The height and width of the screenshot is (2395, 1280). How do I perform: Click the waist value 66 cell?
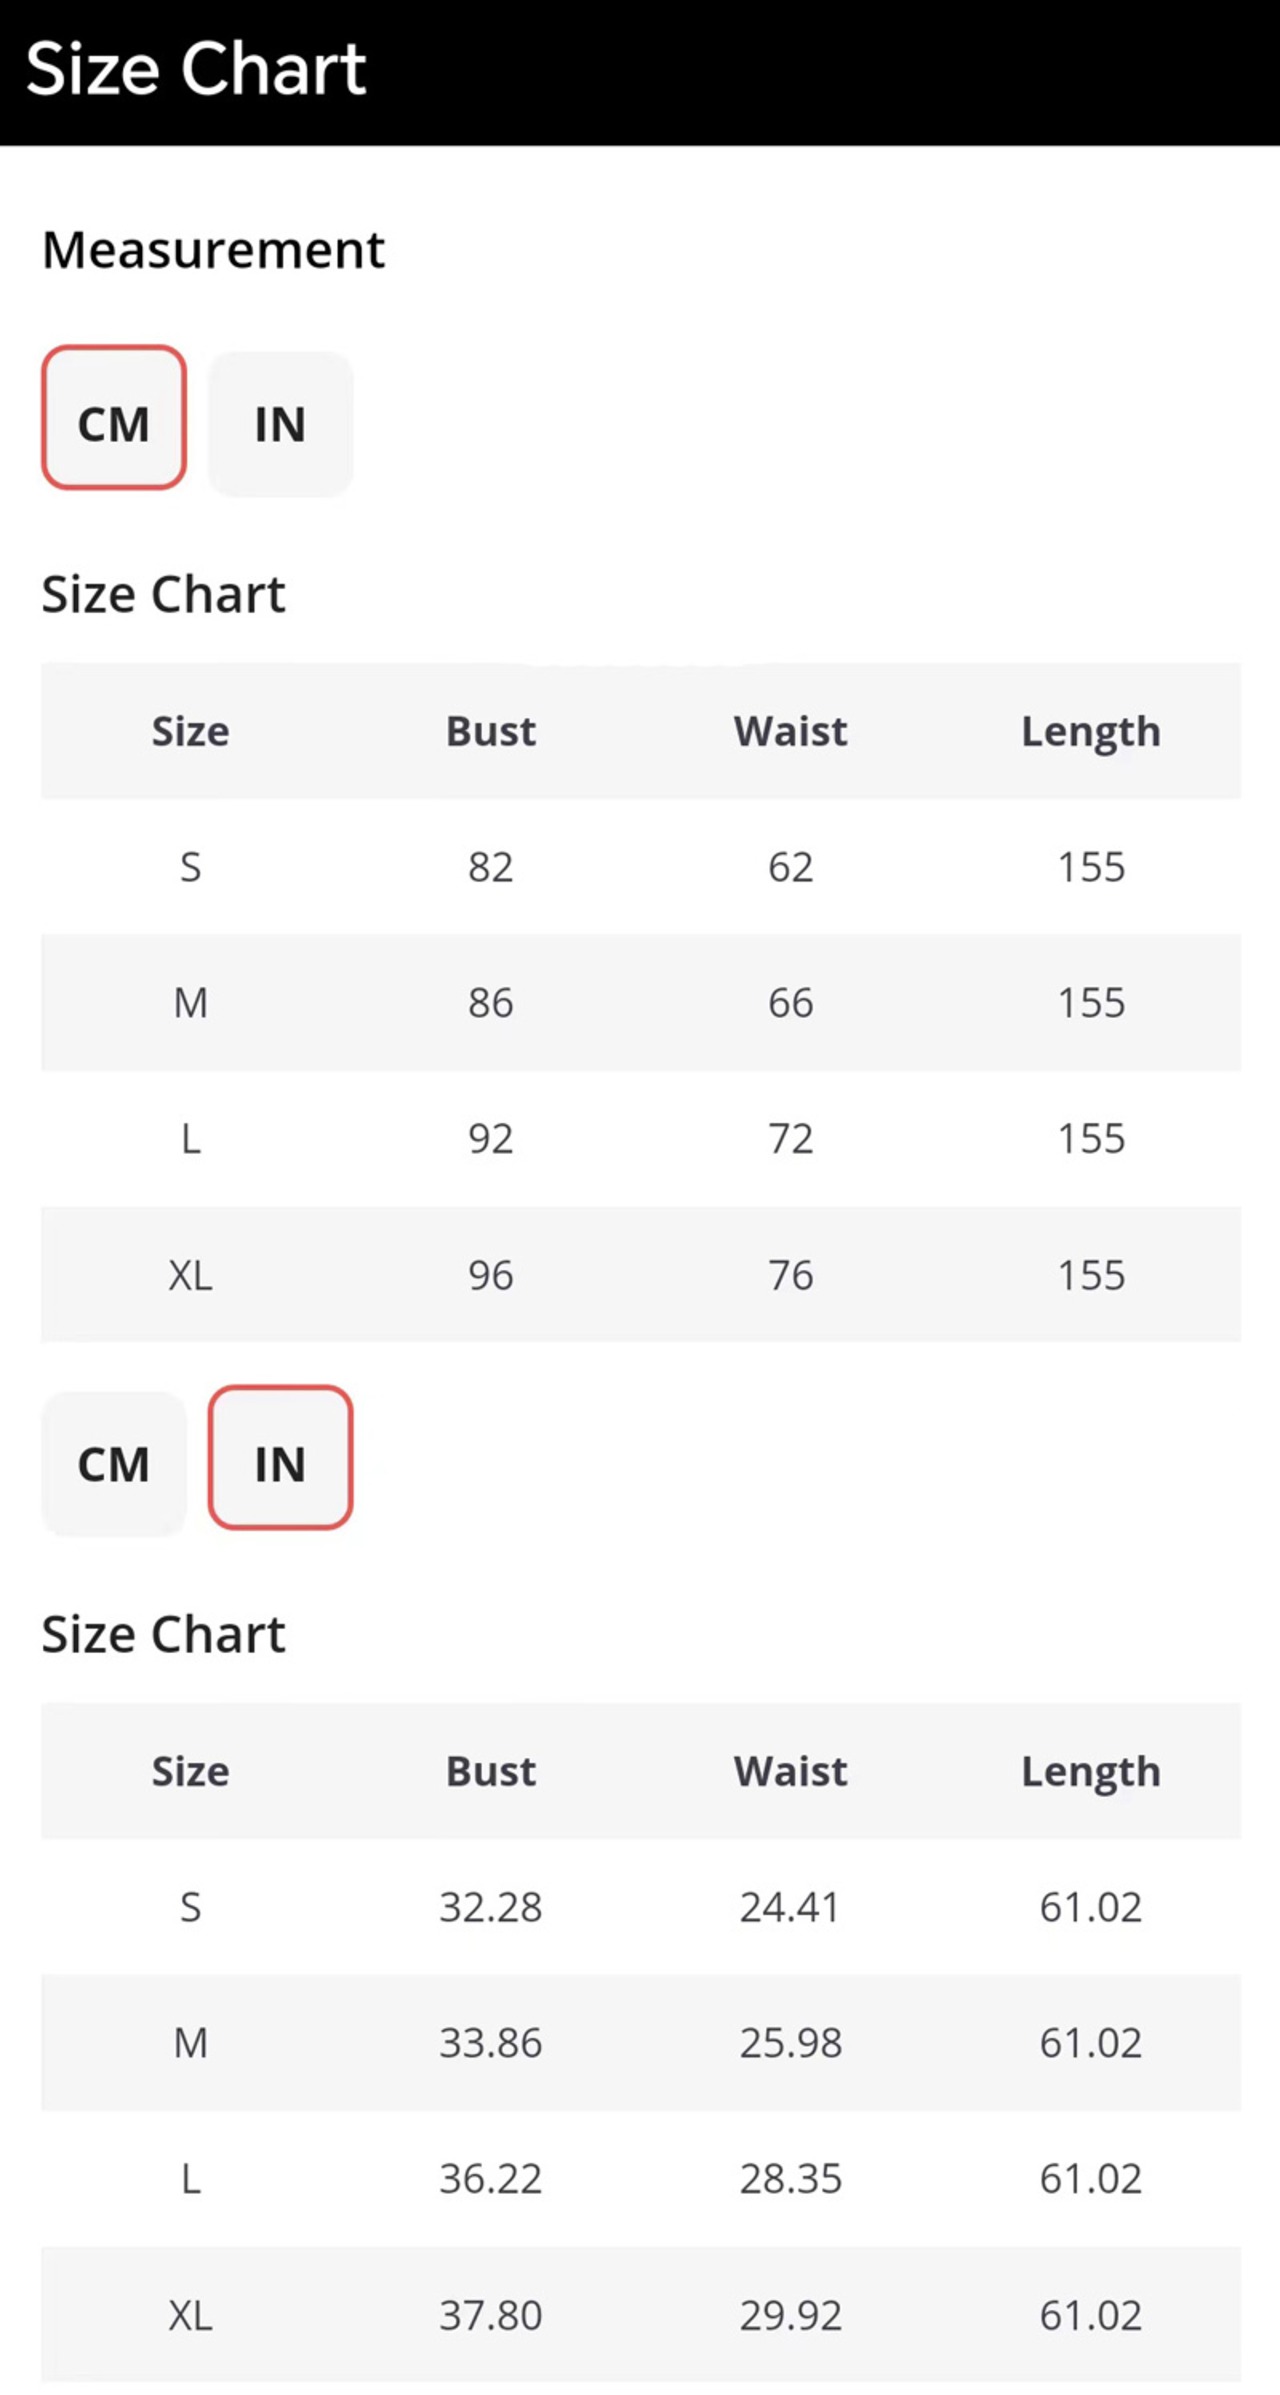click(790, 1003)
